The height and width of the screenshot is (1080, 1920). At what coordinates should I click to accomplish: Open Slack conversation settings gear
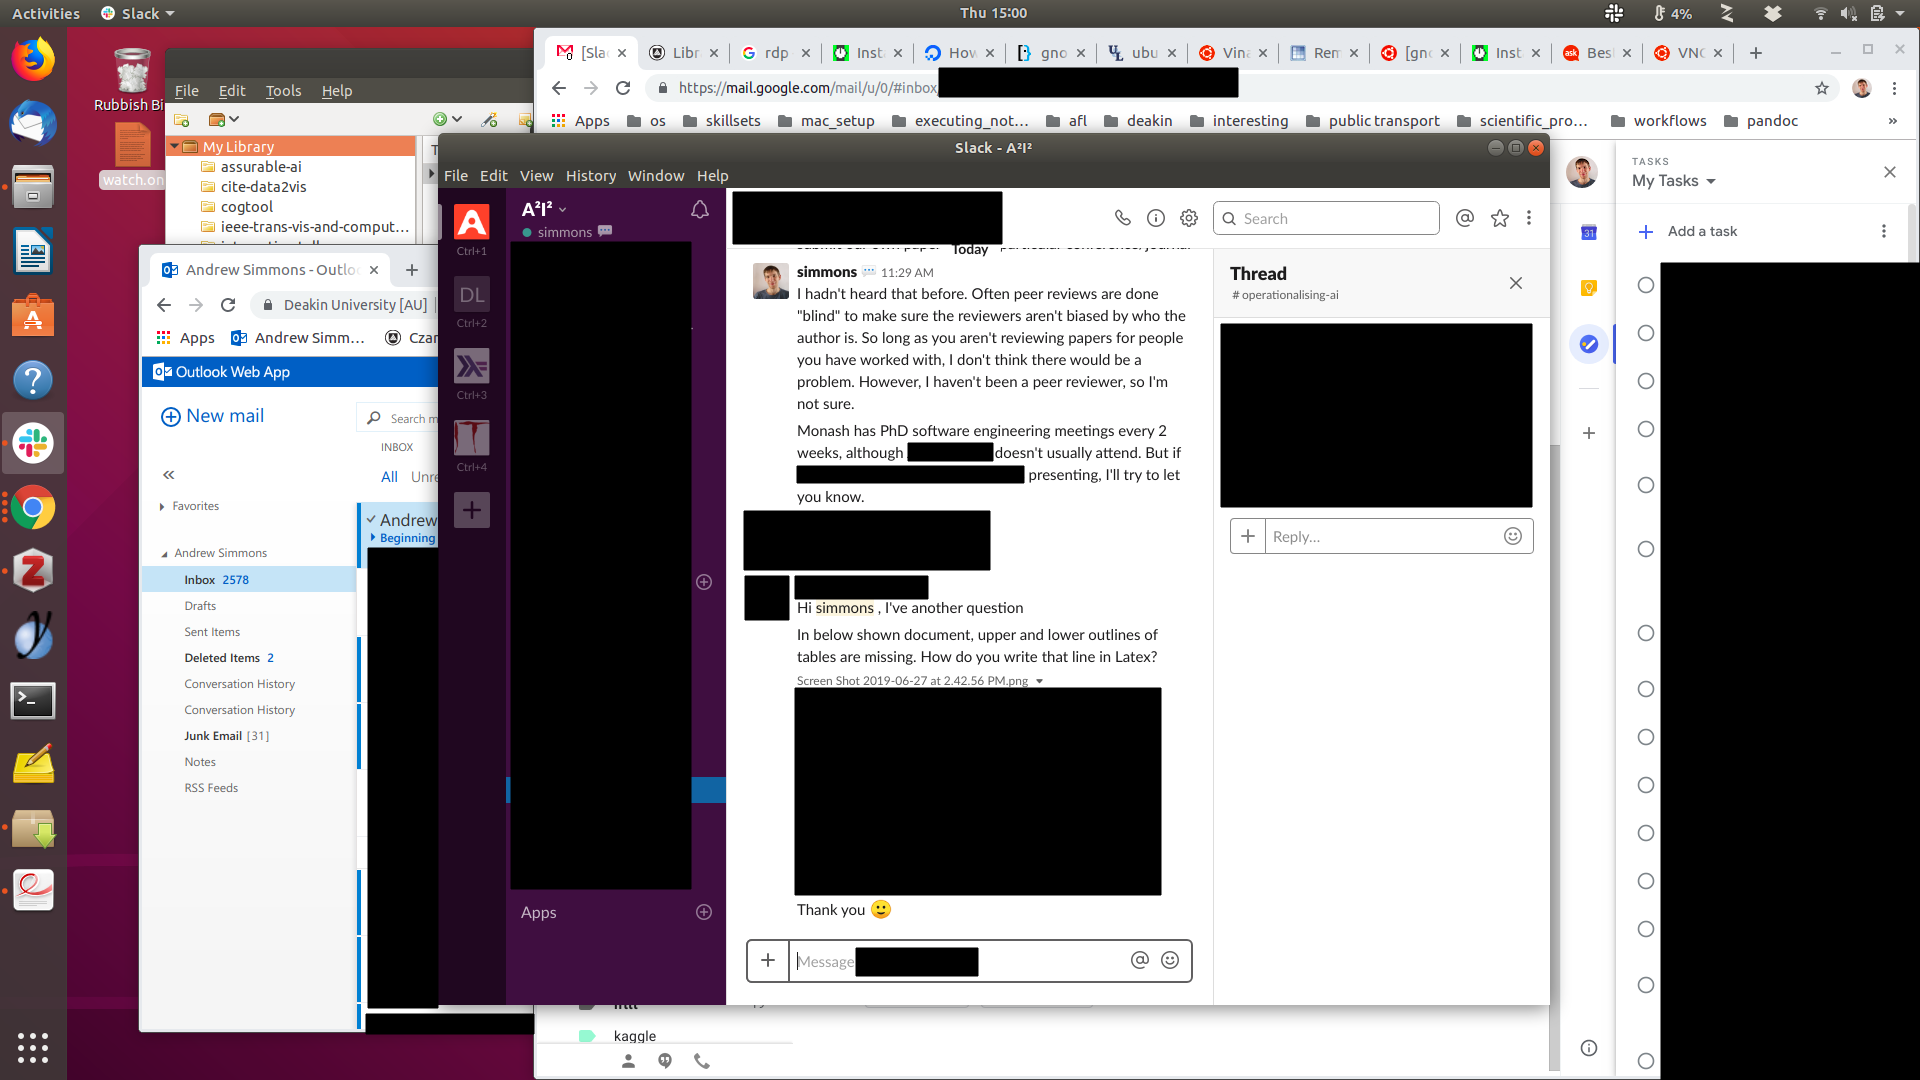point(1188,218)
